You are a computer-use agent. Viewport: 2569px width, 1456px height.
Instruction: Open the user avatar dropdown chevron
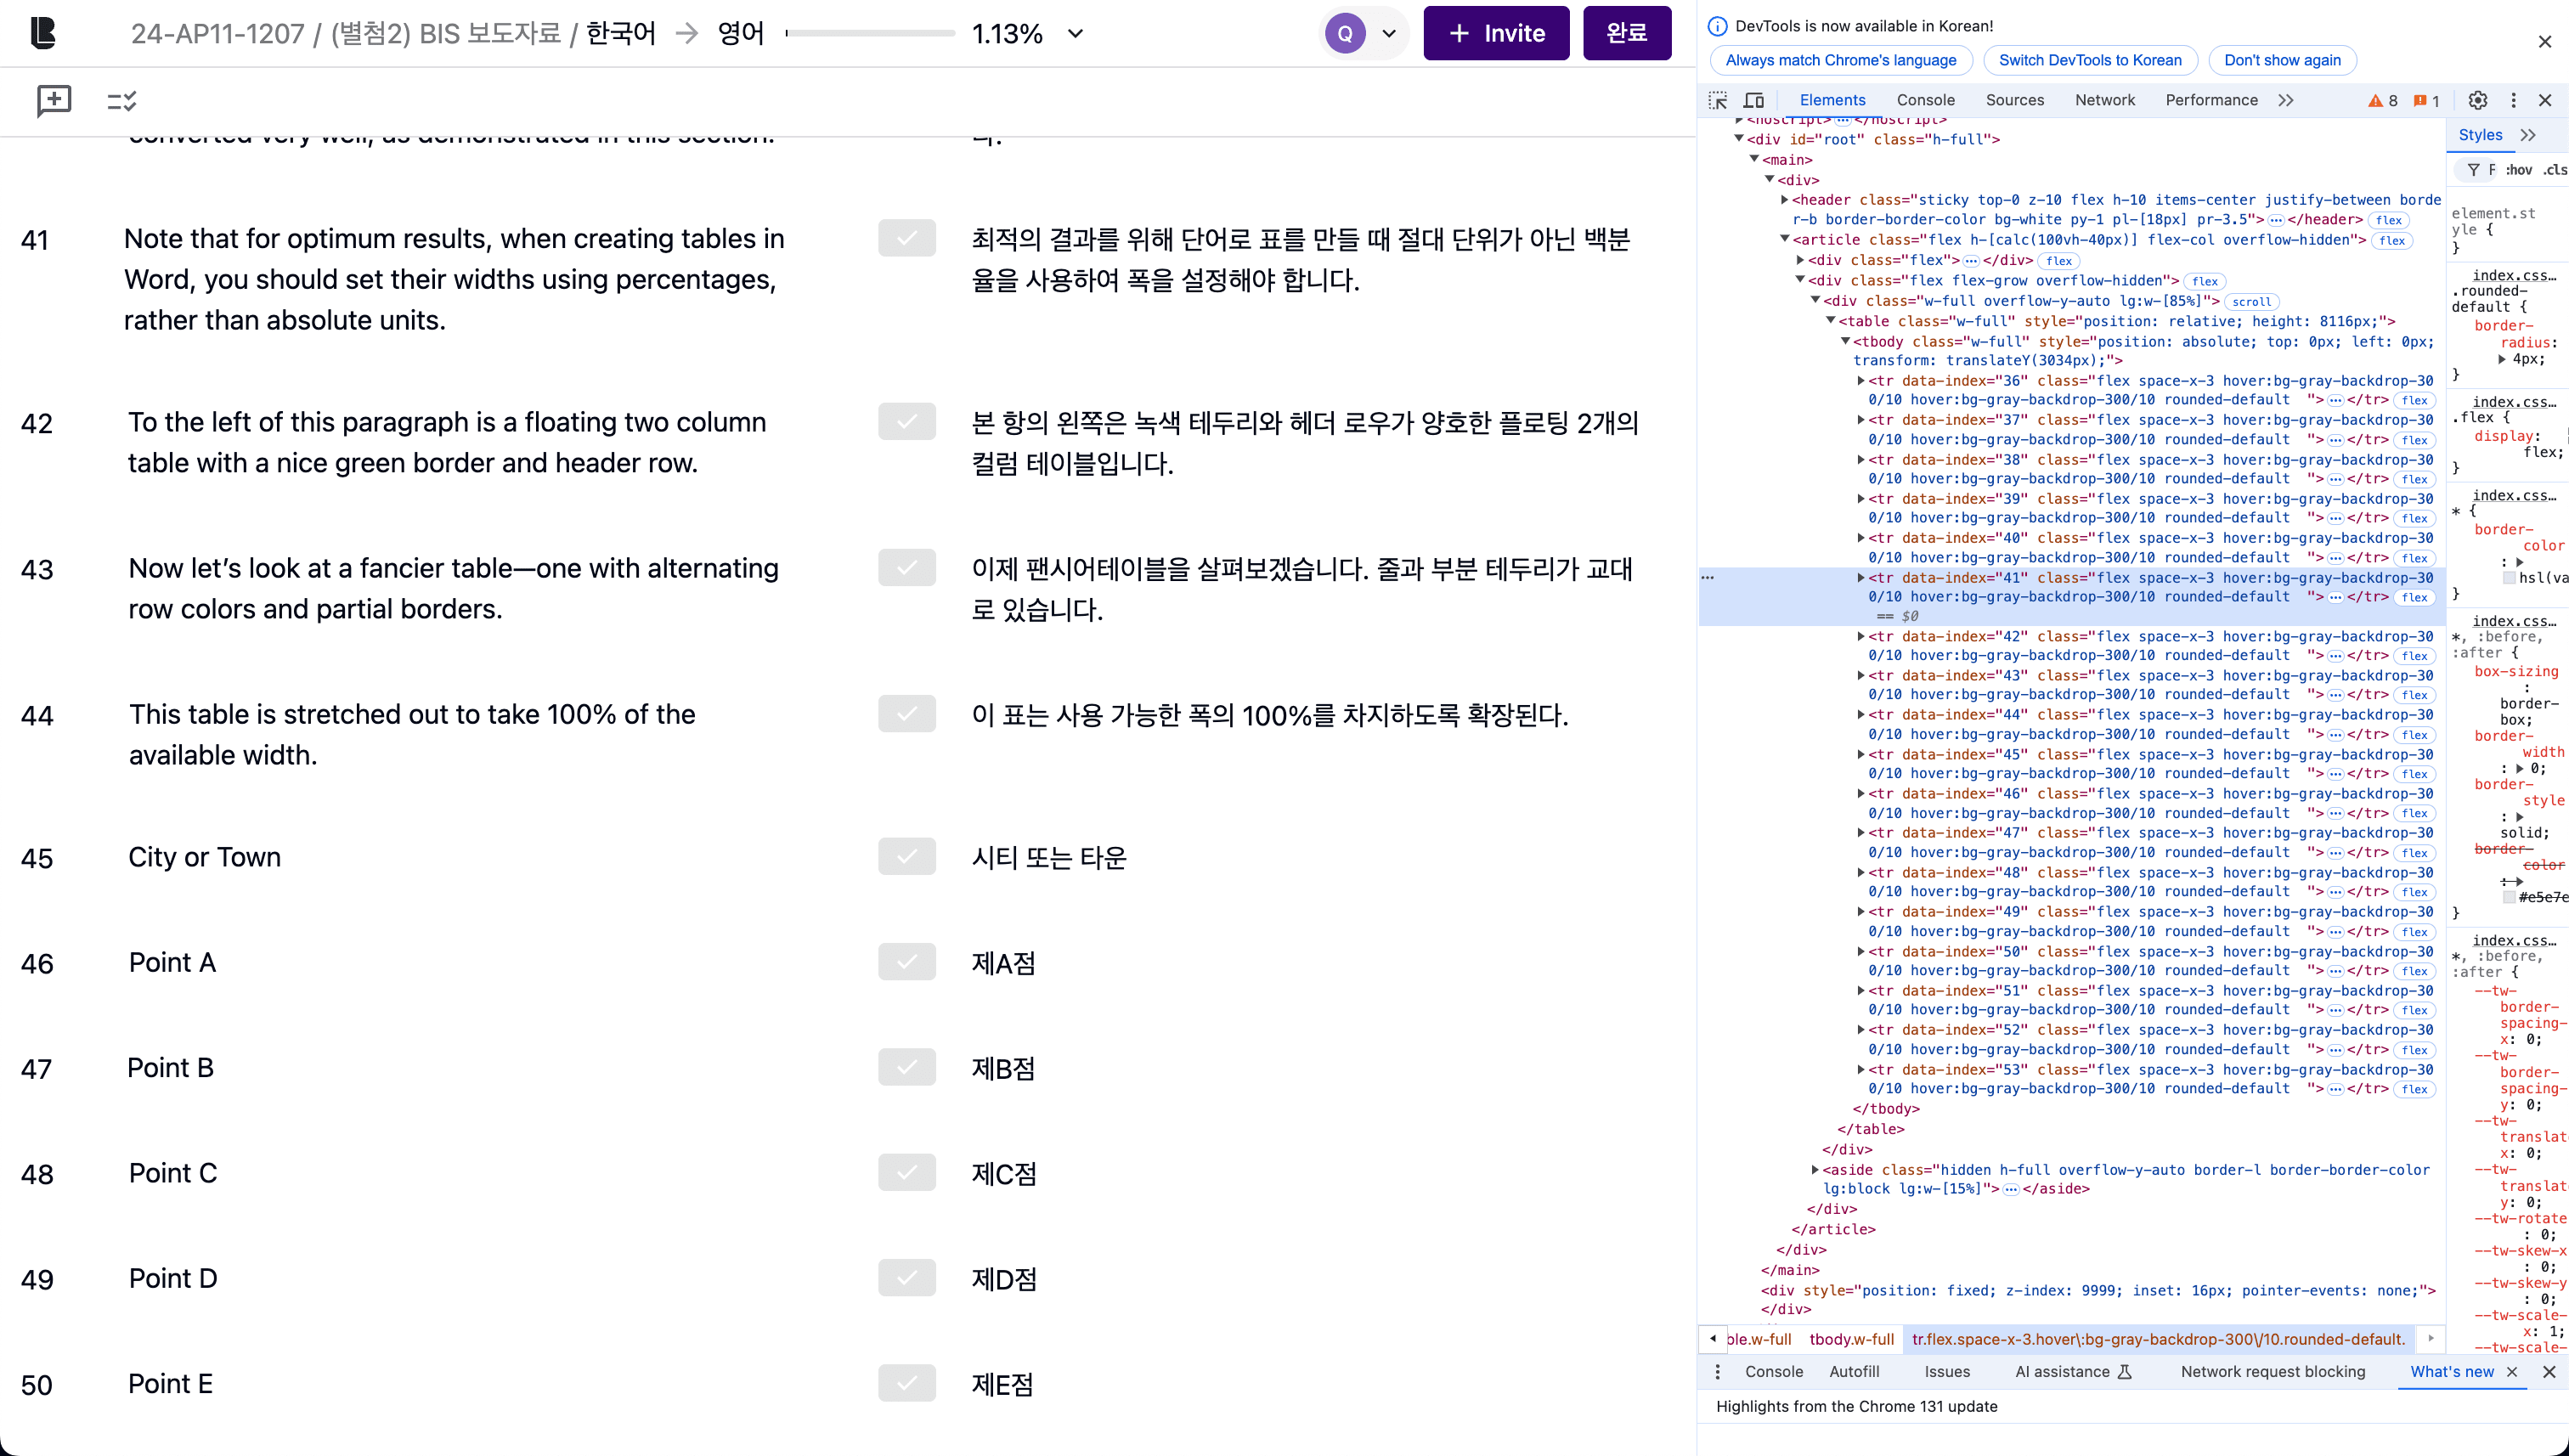tap(1389, 33)
